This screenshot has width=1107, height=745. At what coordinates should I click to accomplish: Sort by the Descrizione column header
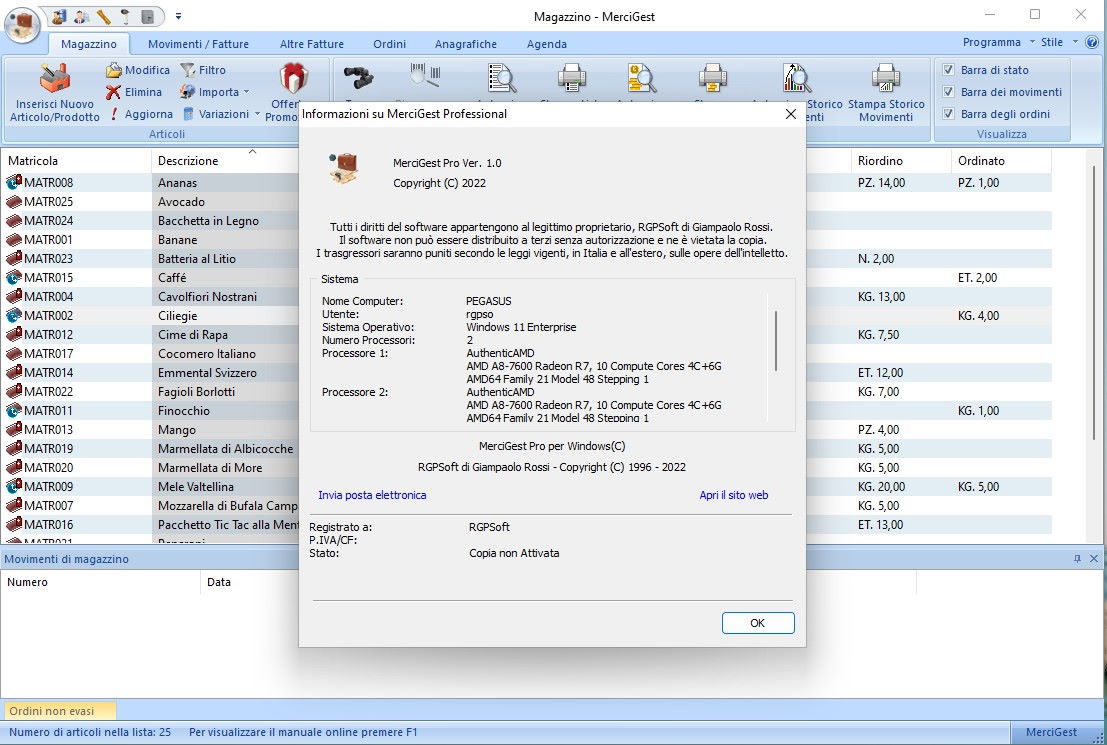point(225,161)
